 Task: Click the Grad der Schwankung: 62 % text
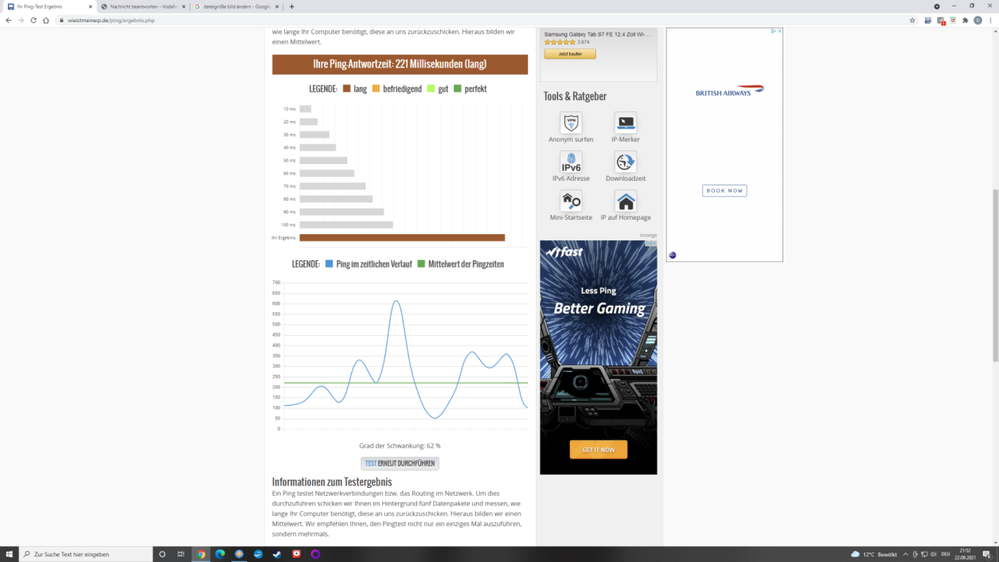pyautogui.click(x=399, y=446)
